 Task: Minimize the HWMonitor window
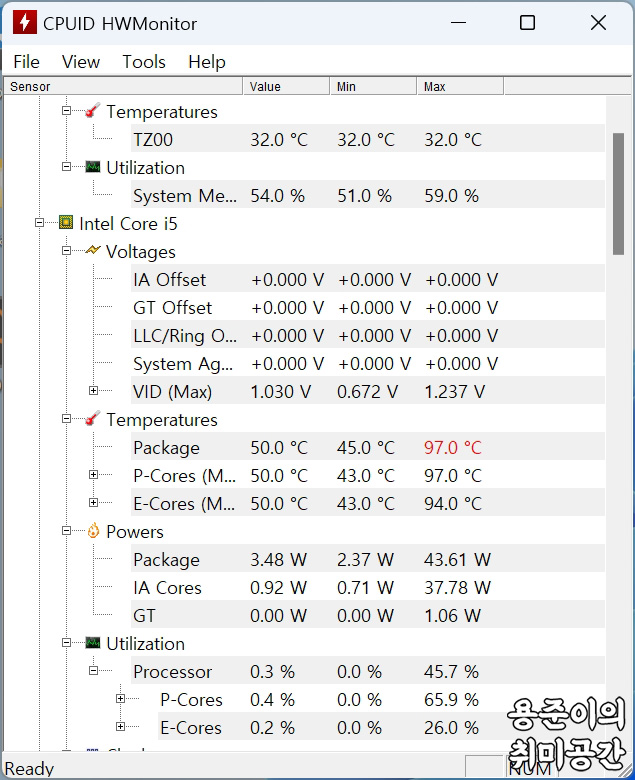[458, 23]
